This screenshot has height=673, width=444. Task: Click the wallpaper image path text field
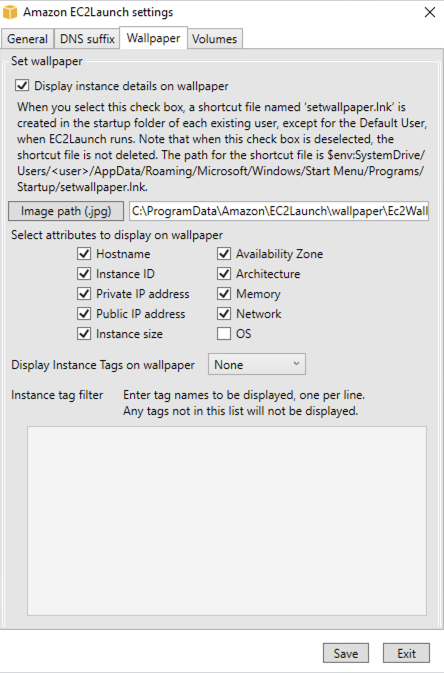point(279,211)
